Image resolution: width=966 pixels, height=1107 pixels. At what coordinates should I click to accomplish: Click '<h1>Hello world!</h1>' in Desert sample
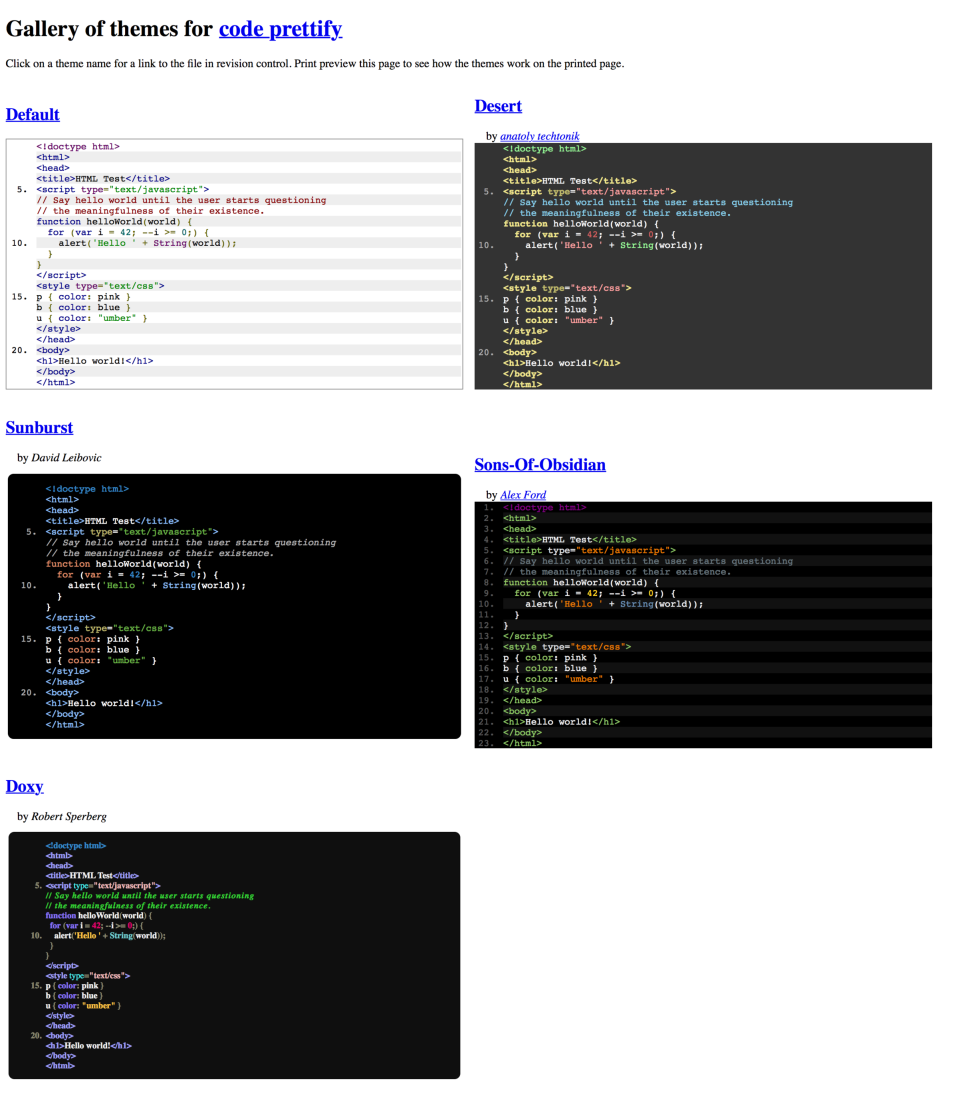561,363
